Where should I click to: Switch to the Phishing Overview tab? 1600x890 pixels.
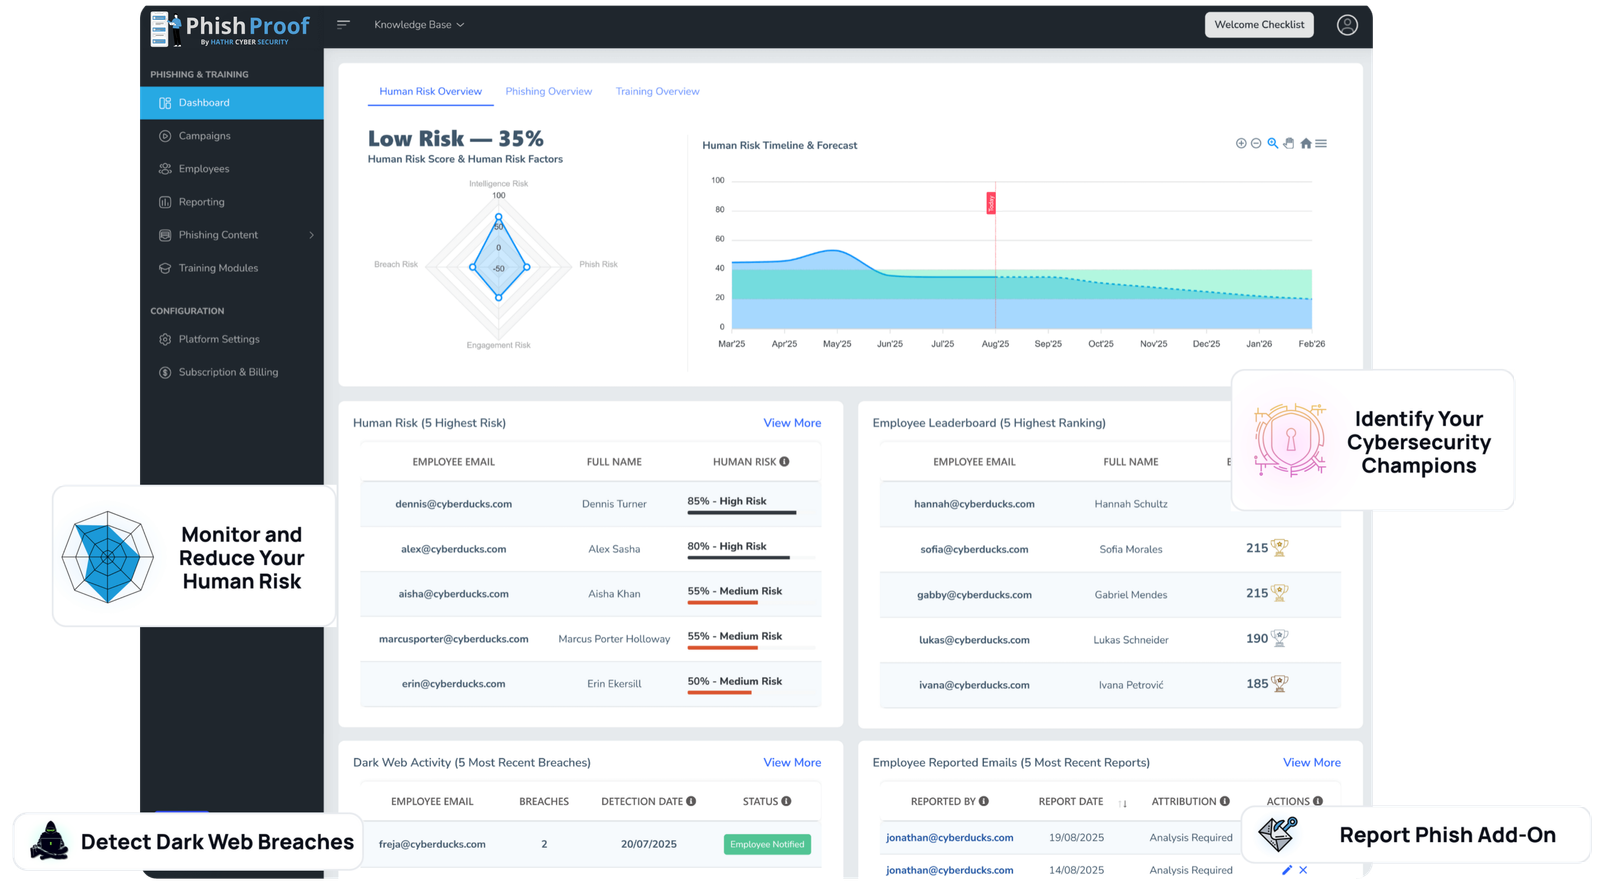548,92
